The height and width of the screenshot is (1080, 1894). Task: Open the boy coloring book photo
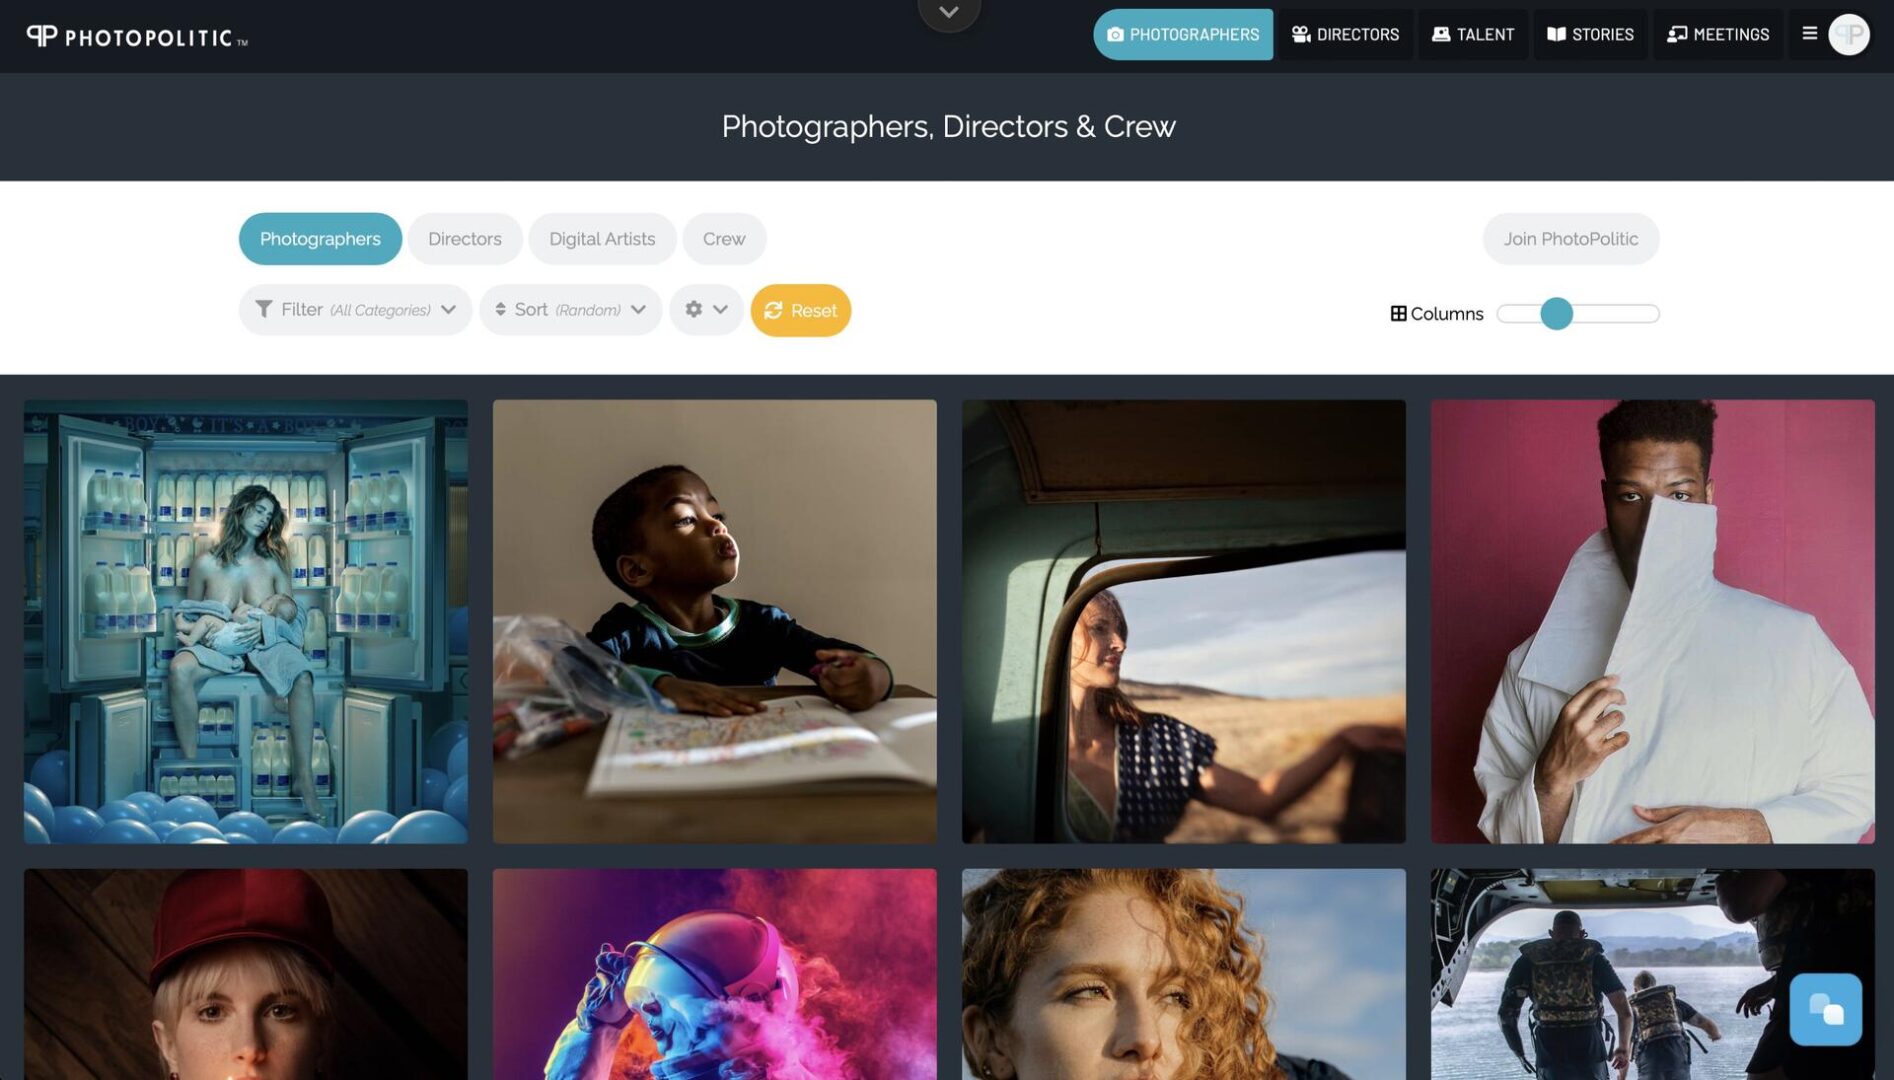(x=715, y=622)
